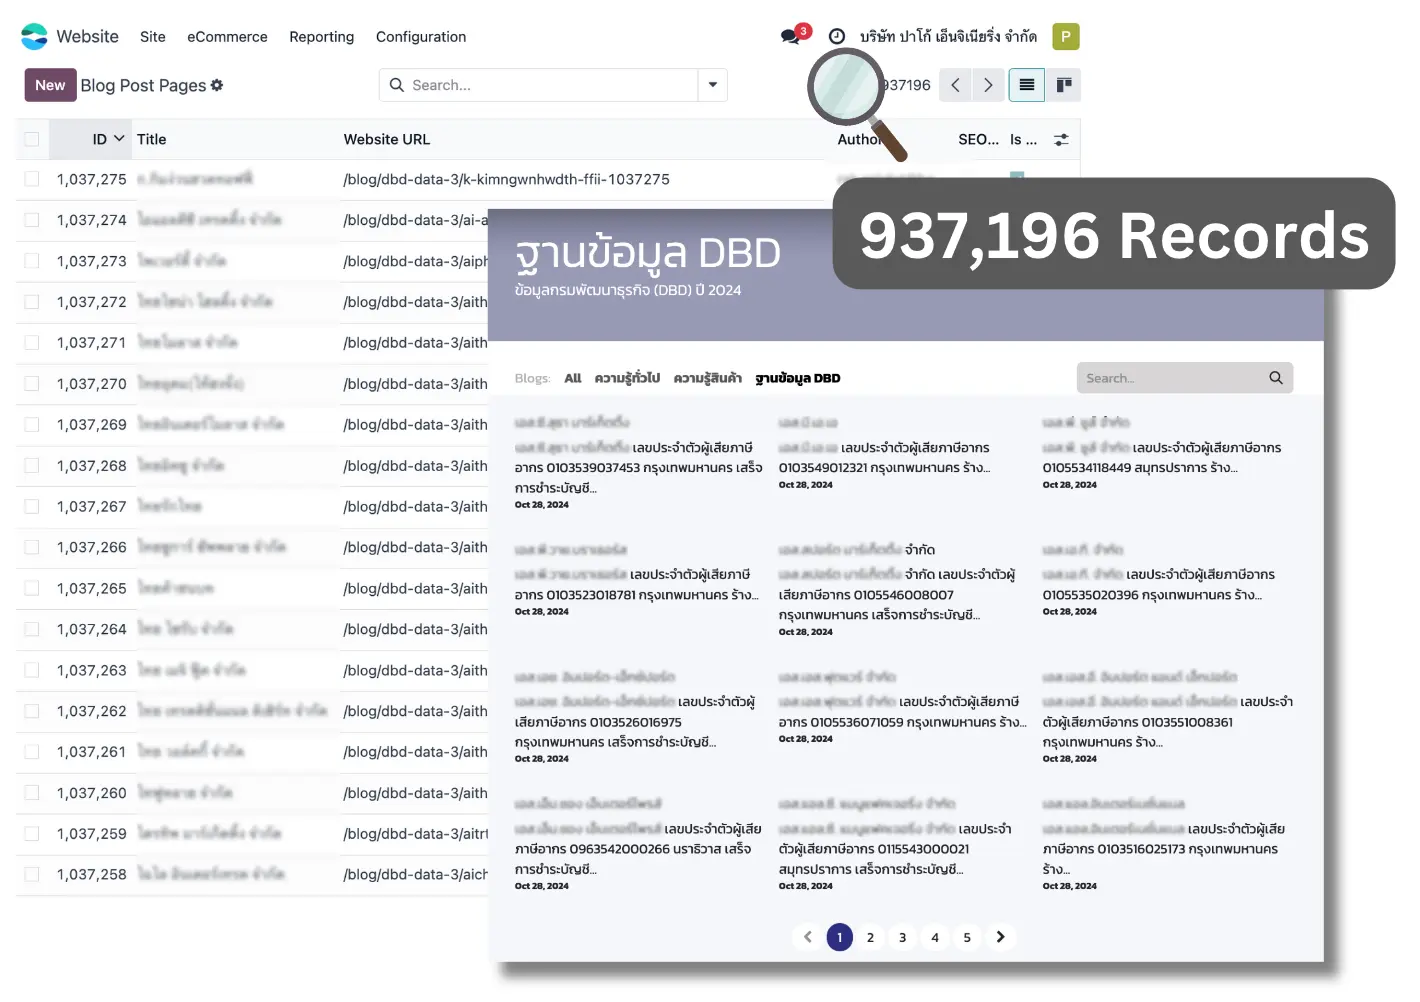Image resolution: width=1420 pixels, height=1002 pixels.
Task: Click the Website URL column header
Action: [x=387, y=139]
